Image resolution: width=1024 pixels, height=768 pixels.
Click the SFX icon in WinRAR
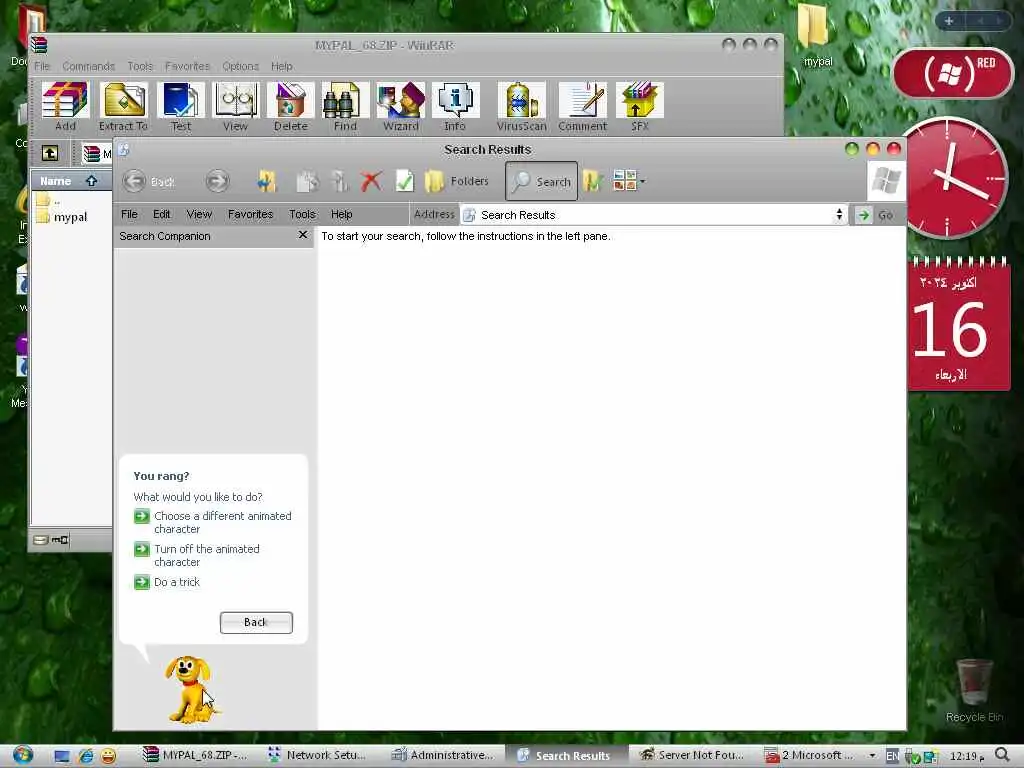click(x=640, y=106)
